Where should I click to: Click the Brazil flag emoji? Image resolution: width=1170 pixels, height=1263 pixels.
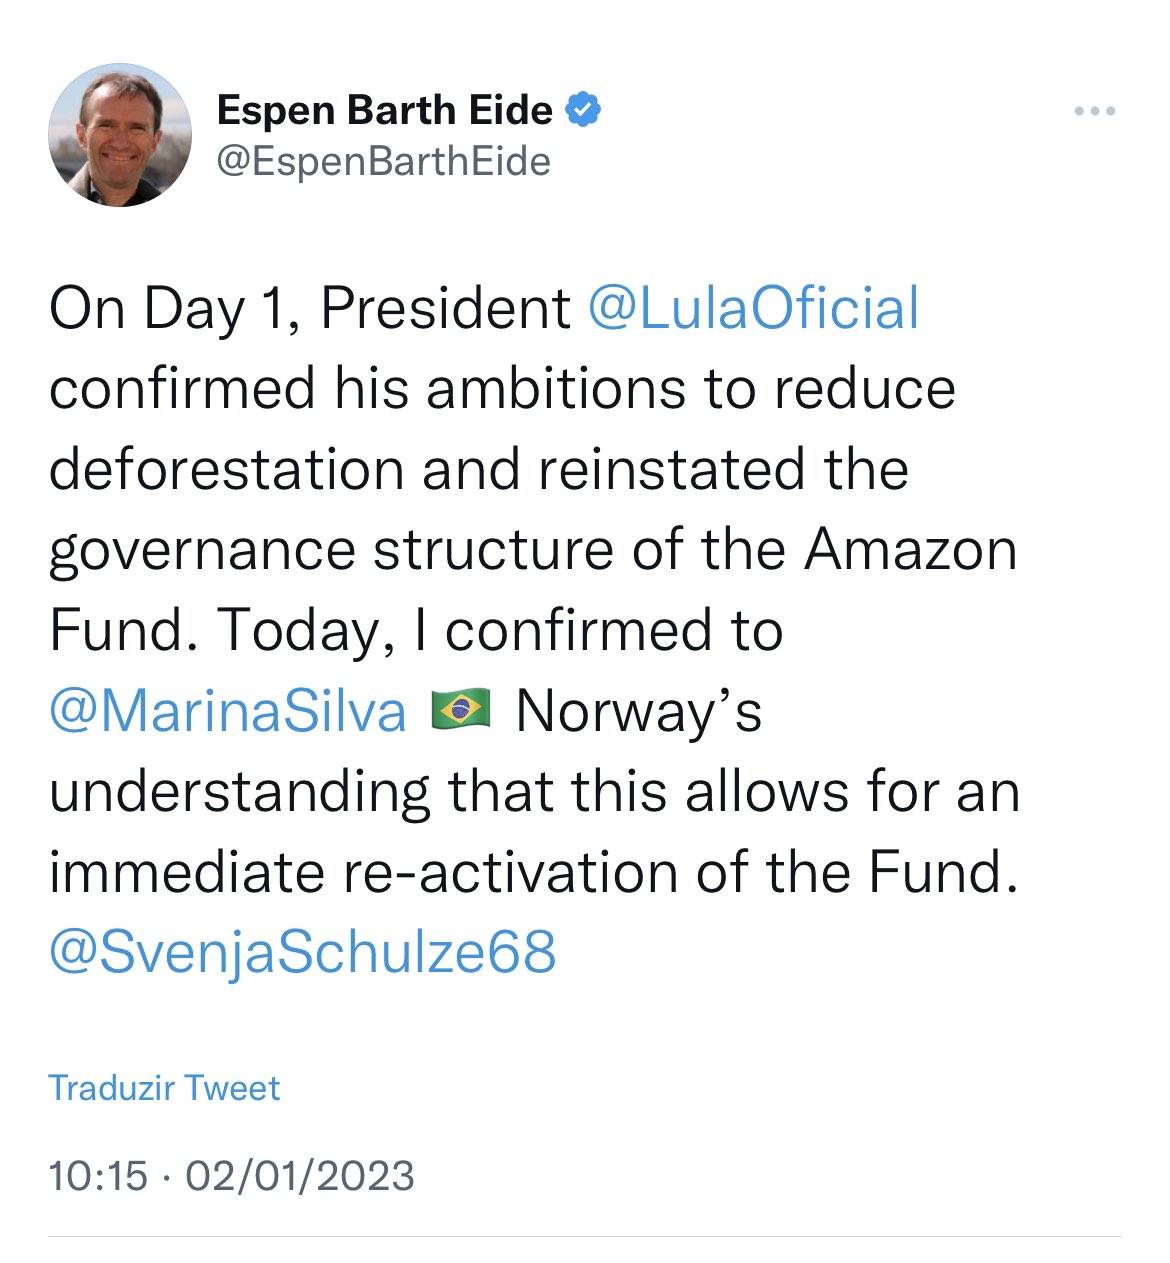click(459, 710)
